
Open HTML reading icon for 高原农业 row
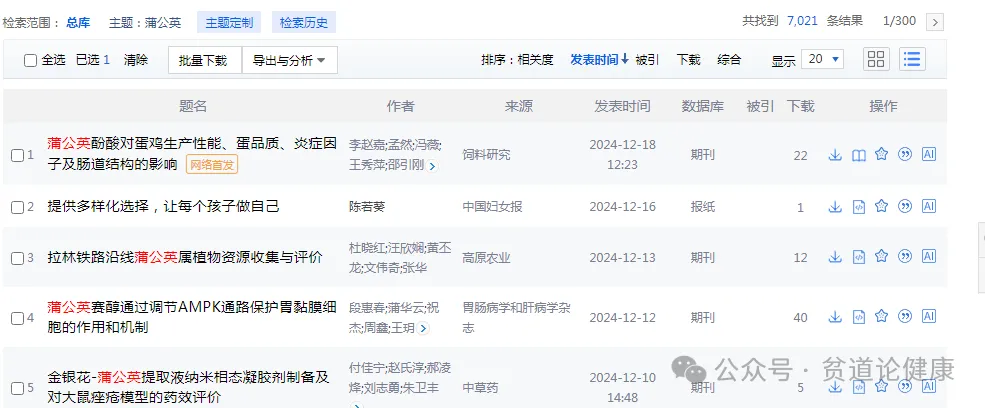(859, 257)
